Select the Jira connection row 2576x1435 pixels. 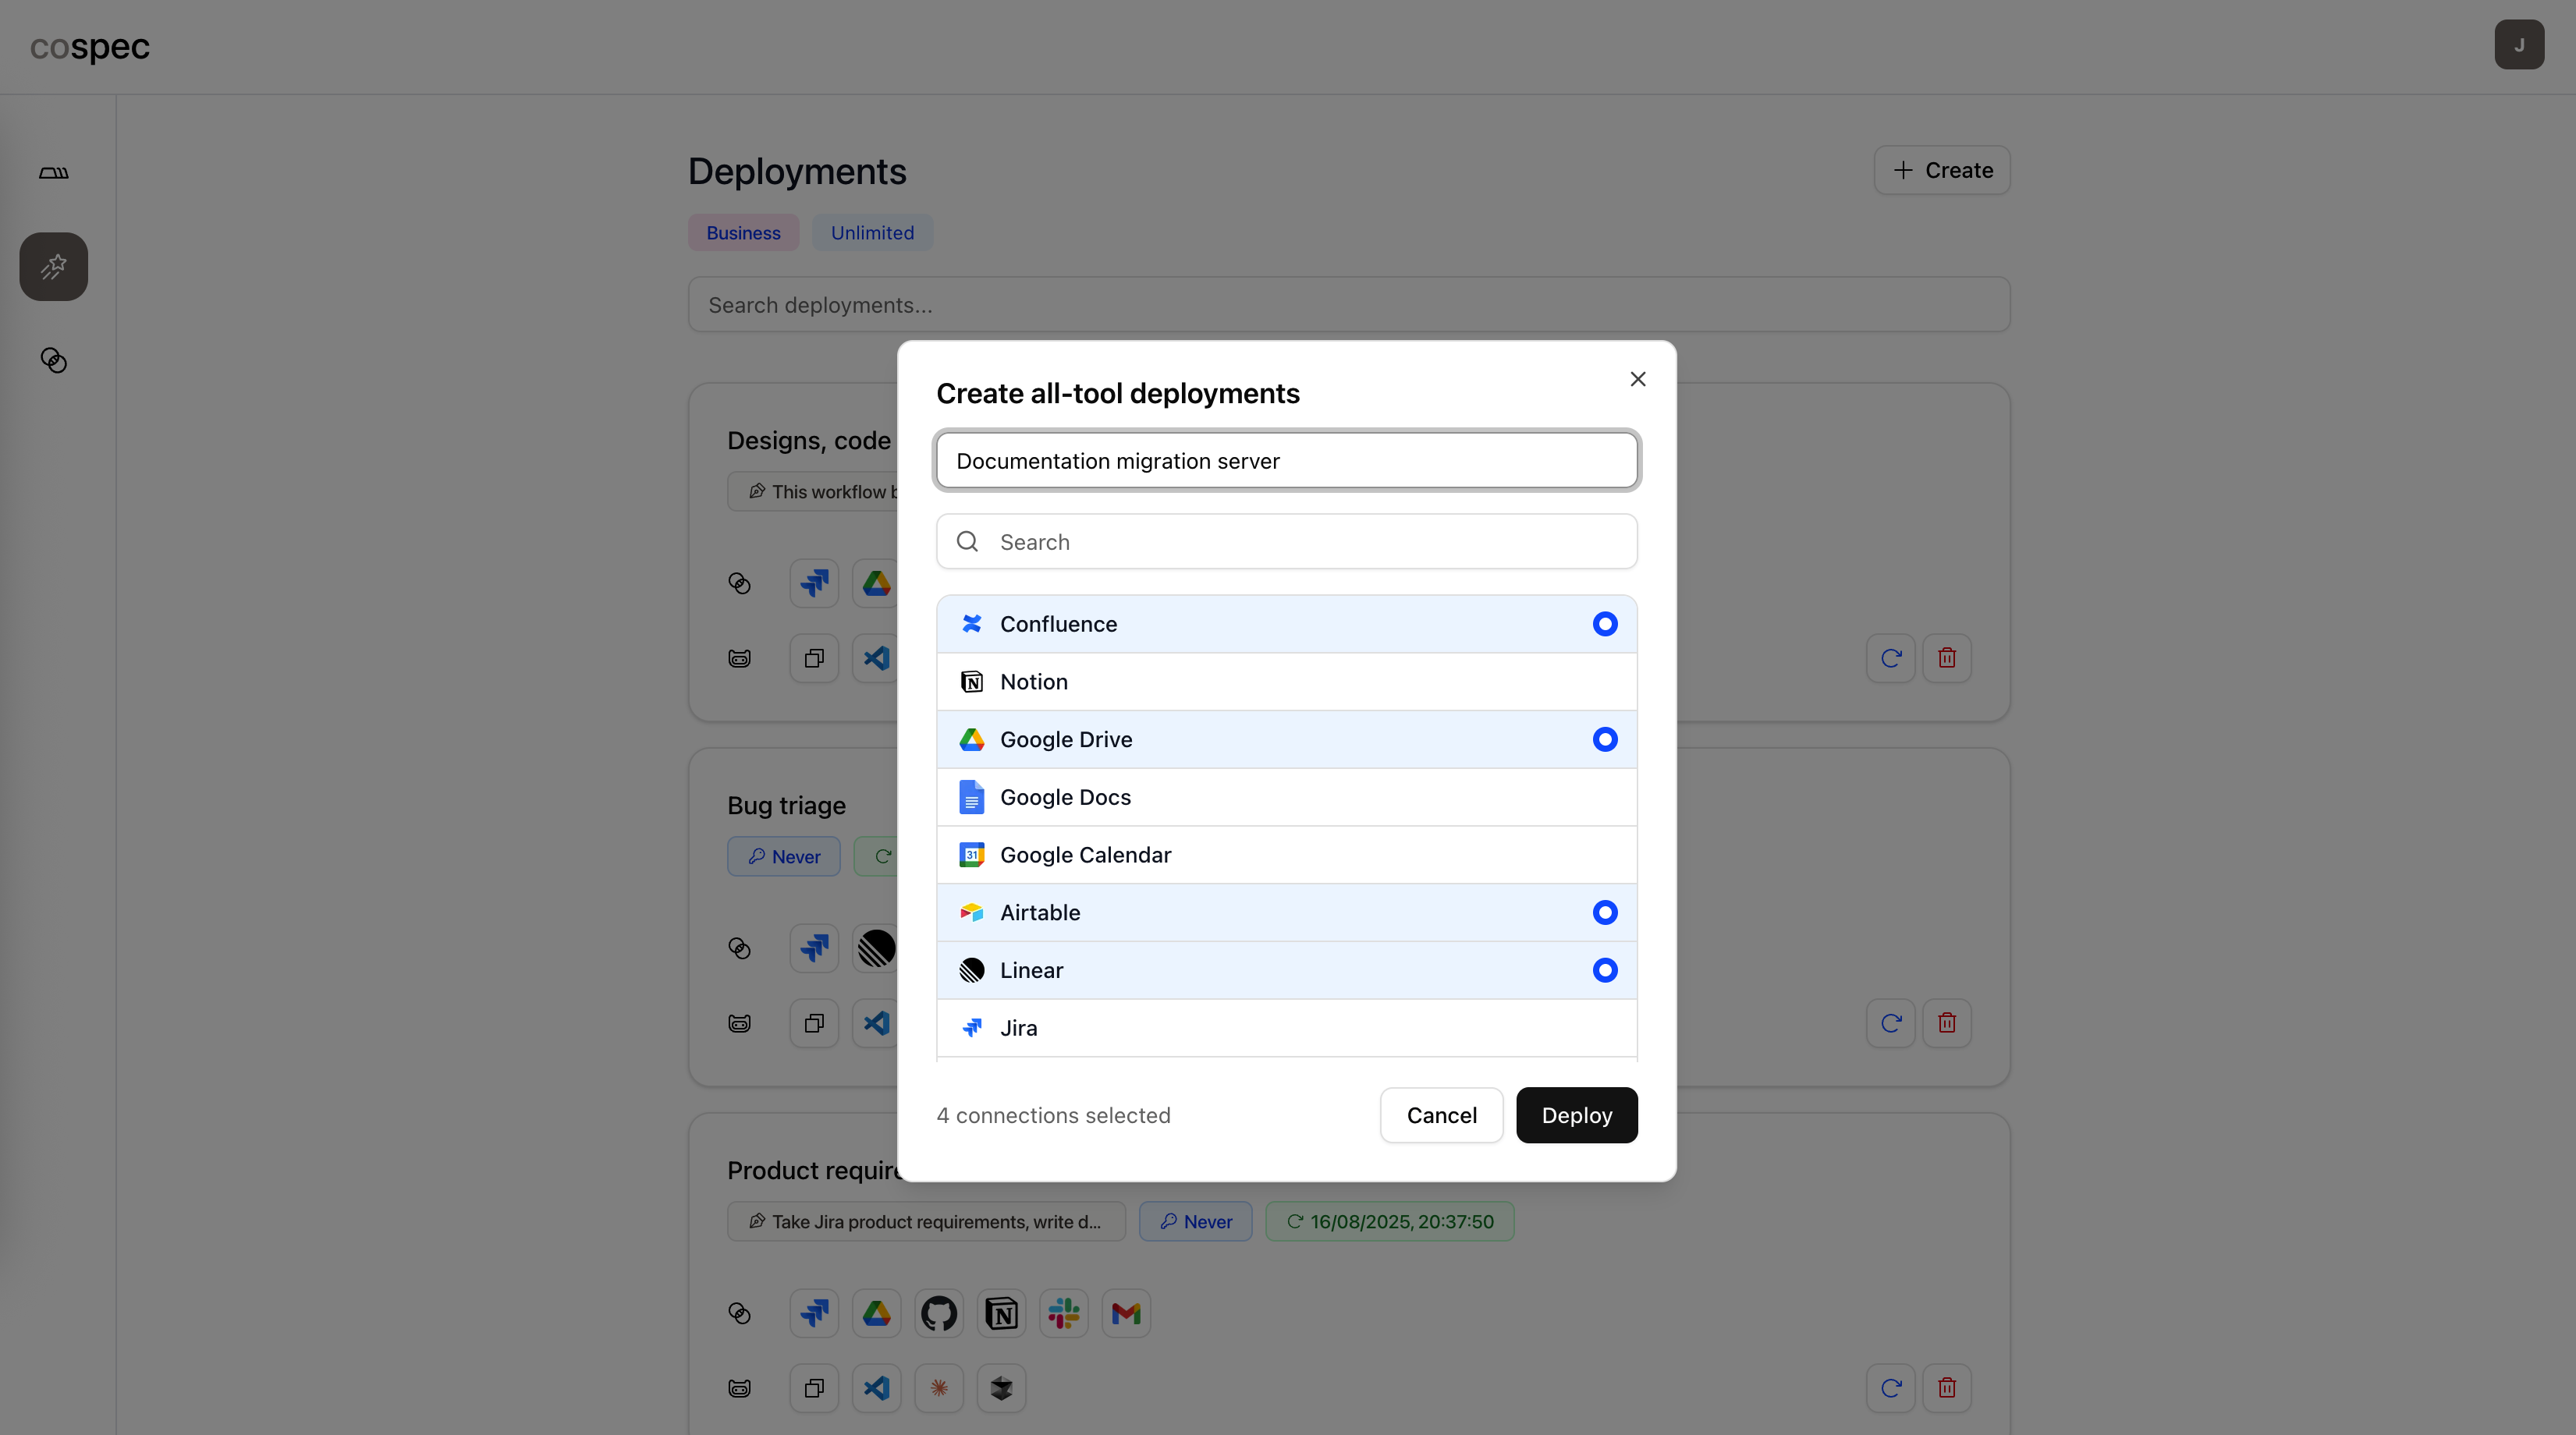tap(1286, 1028)
